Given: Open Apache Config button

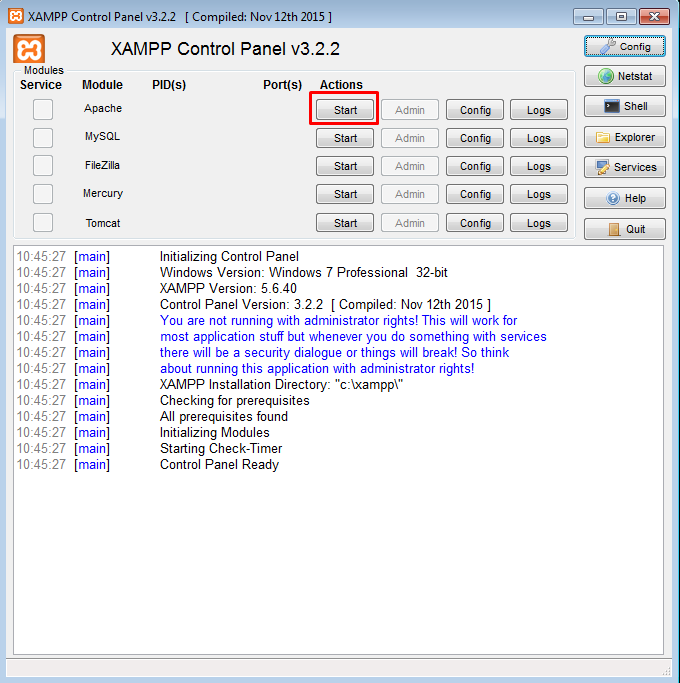Looking at the screenshot, I should point(475,110).
